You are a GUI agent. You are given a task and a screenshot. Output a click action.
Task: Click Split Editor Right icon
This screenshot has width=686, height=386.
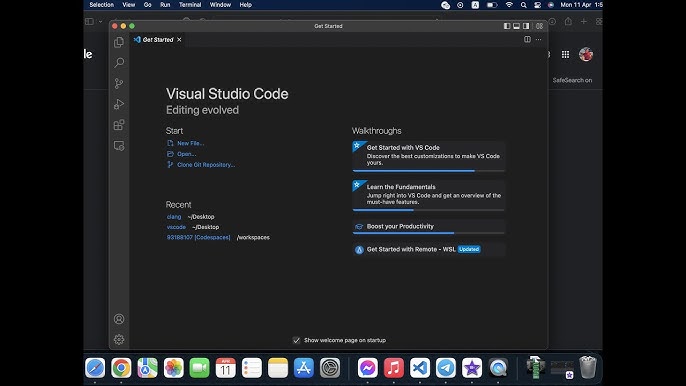527,39
